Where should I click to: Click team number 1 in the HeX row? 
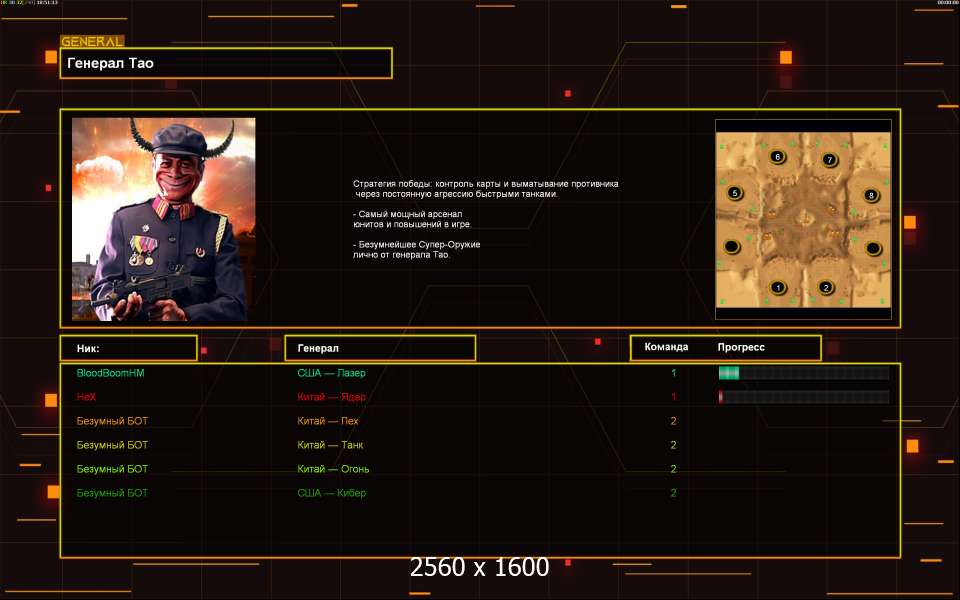point(673,397)
